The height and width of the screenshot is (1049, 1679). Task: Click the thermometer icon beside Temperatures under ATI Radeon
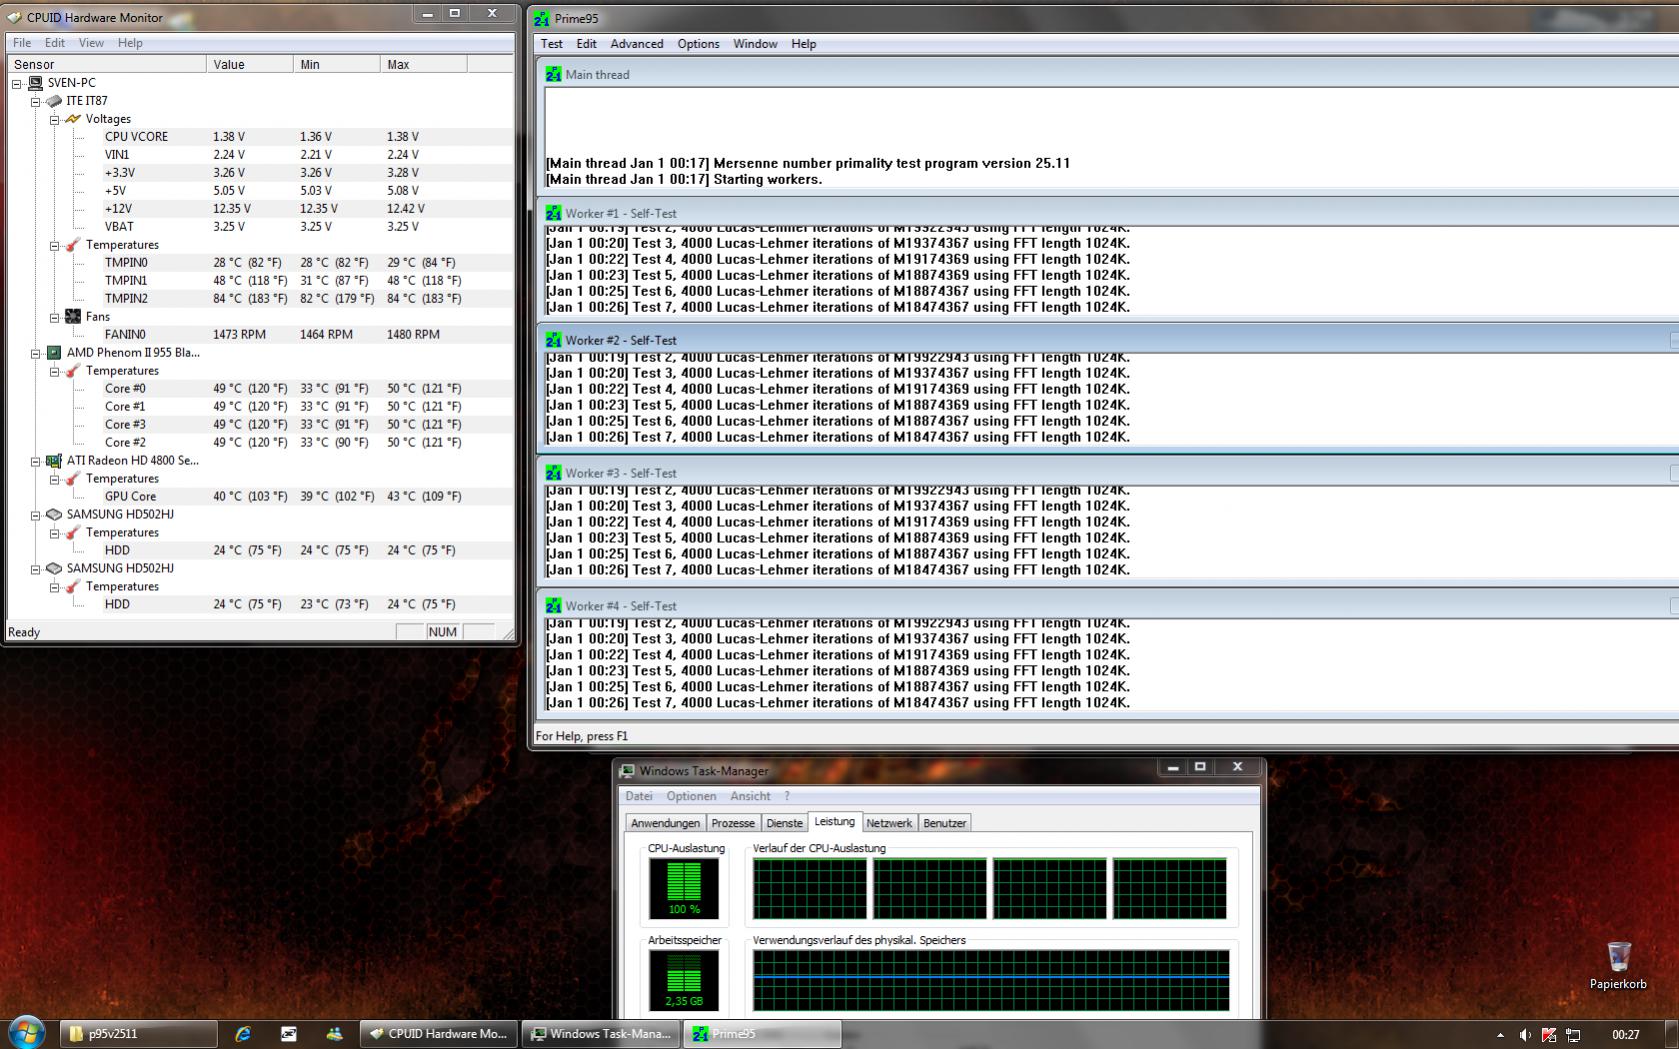click(73, 479)
